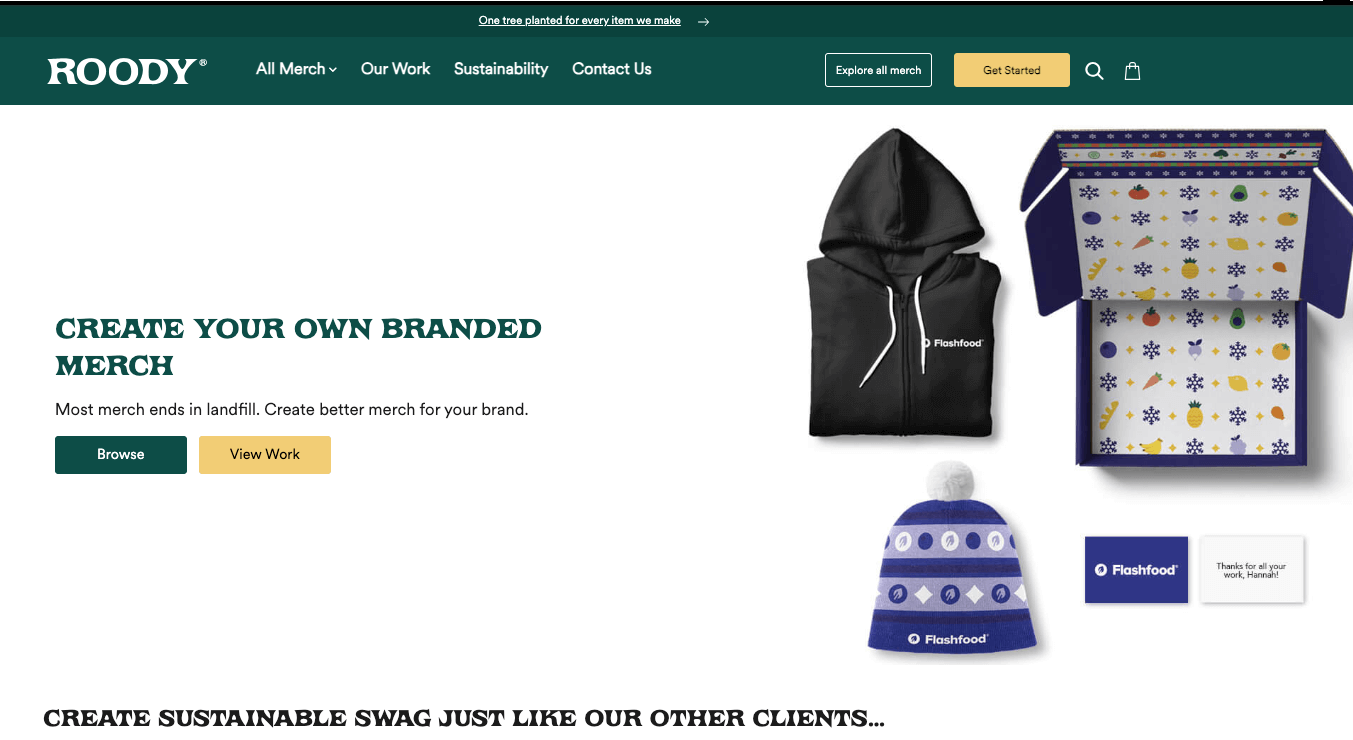Click the ROODY logo

tap(127, 71)
